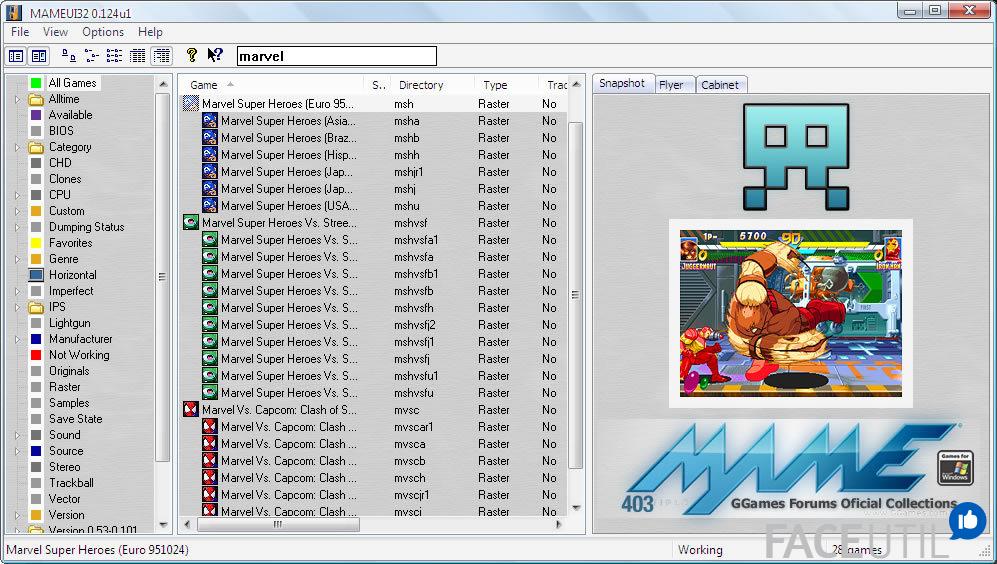Select the Originals filter
The image size is (997, 564).
(x=69, y=371)
